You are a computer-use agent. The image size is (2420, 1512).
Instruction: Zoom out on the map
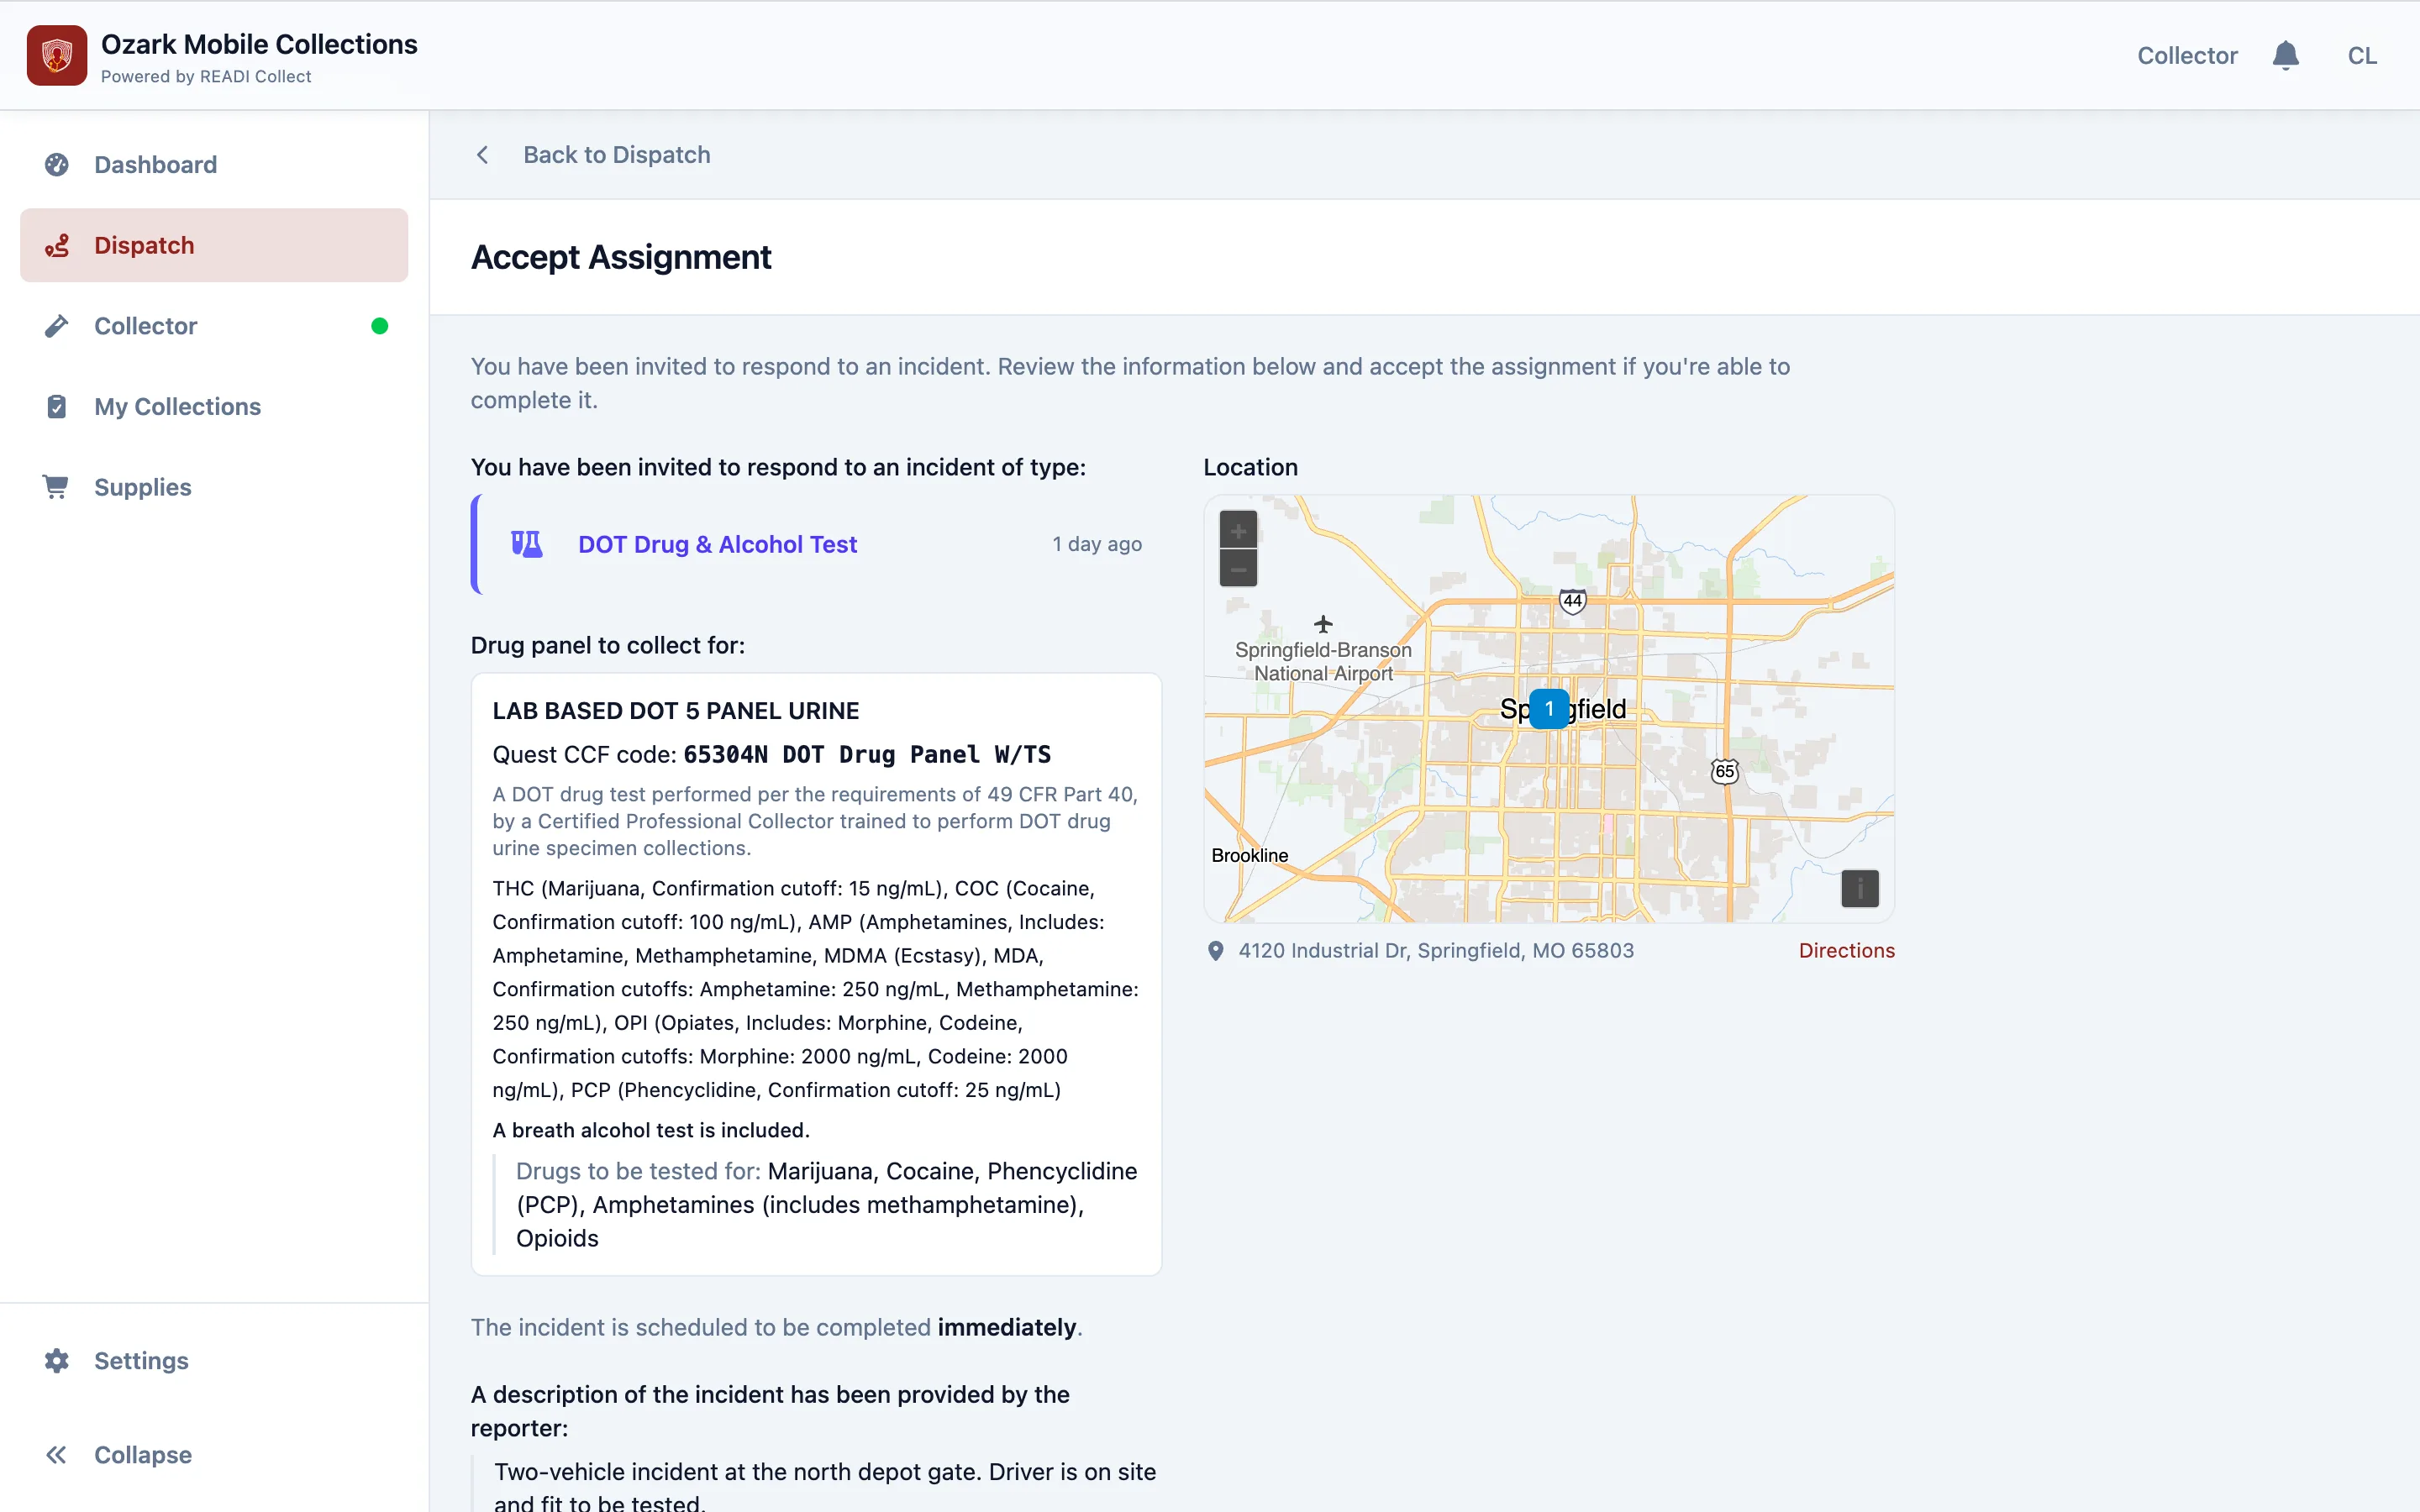pos(1238,568)
